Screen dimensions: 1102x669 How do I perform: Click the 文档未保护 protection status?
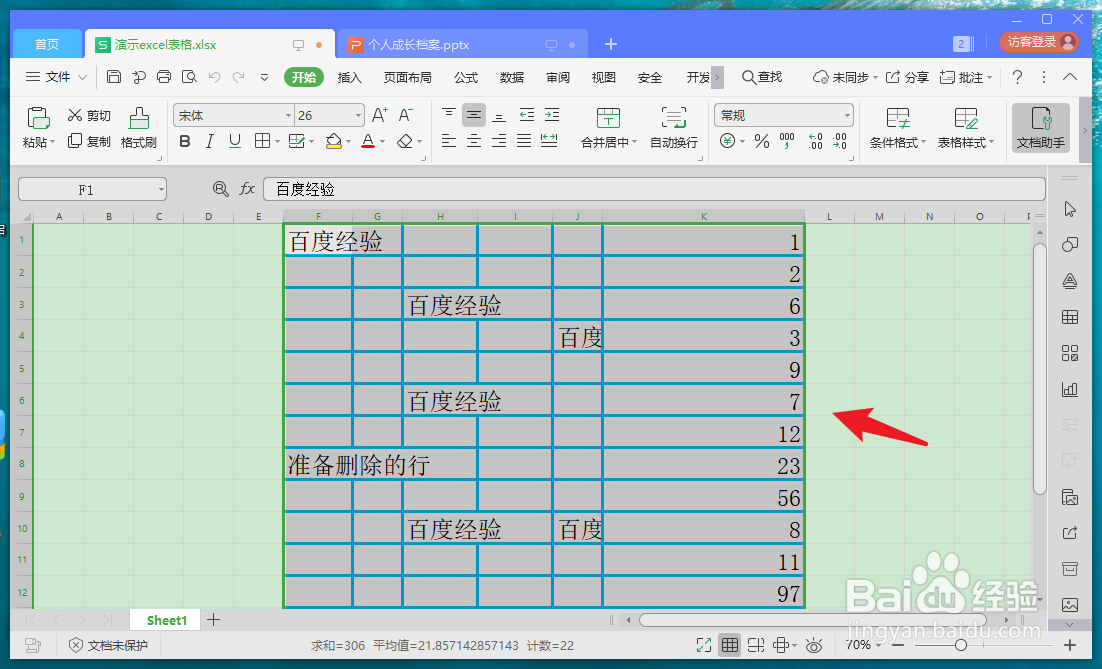click(108, 645)
